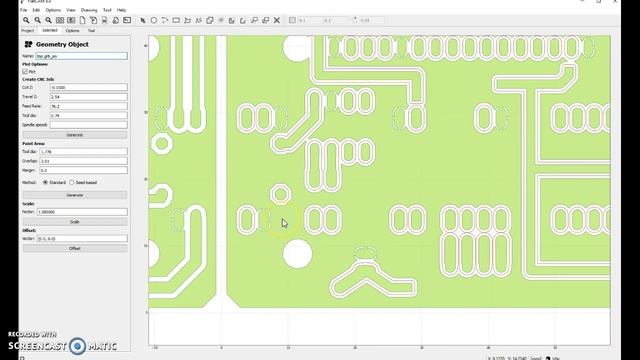Create a New Geometry with the blank-page icon

tap(82, 20)
